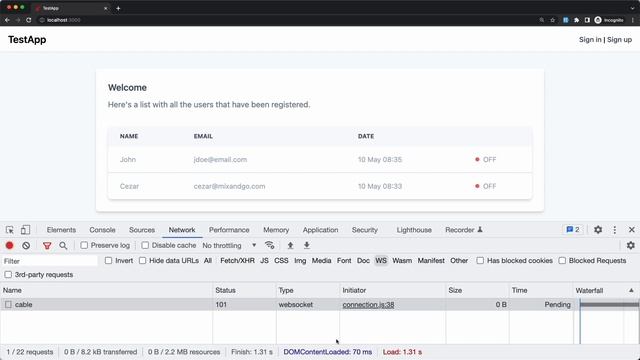This screenshot has width=640, height=360.
Task: Check the Invert filter checkbox
Action: point(108,260)
